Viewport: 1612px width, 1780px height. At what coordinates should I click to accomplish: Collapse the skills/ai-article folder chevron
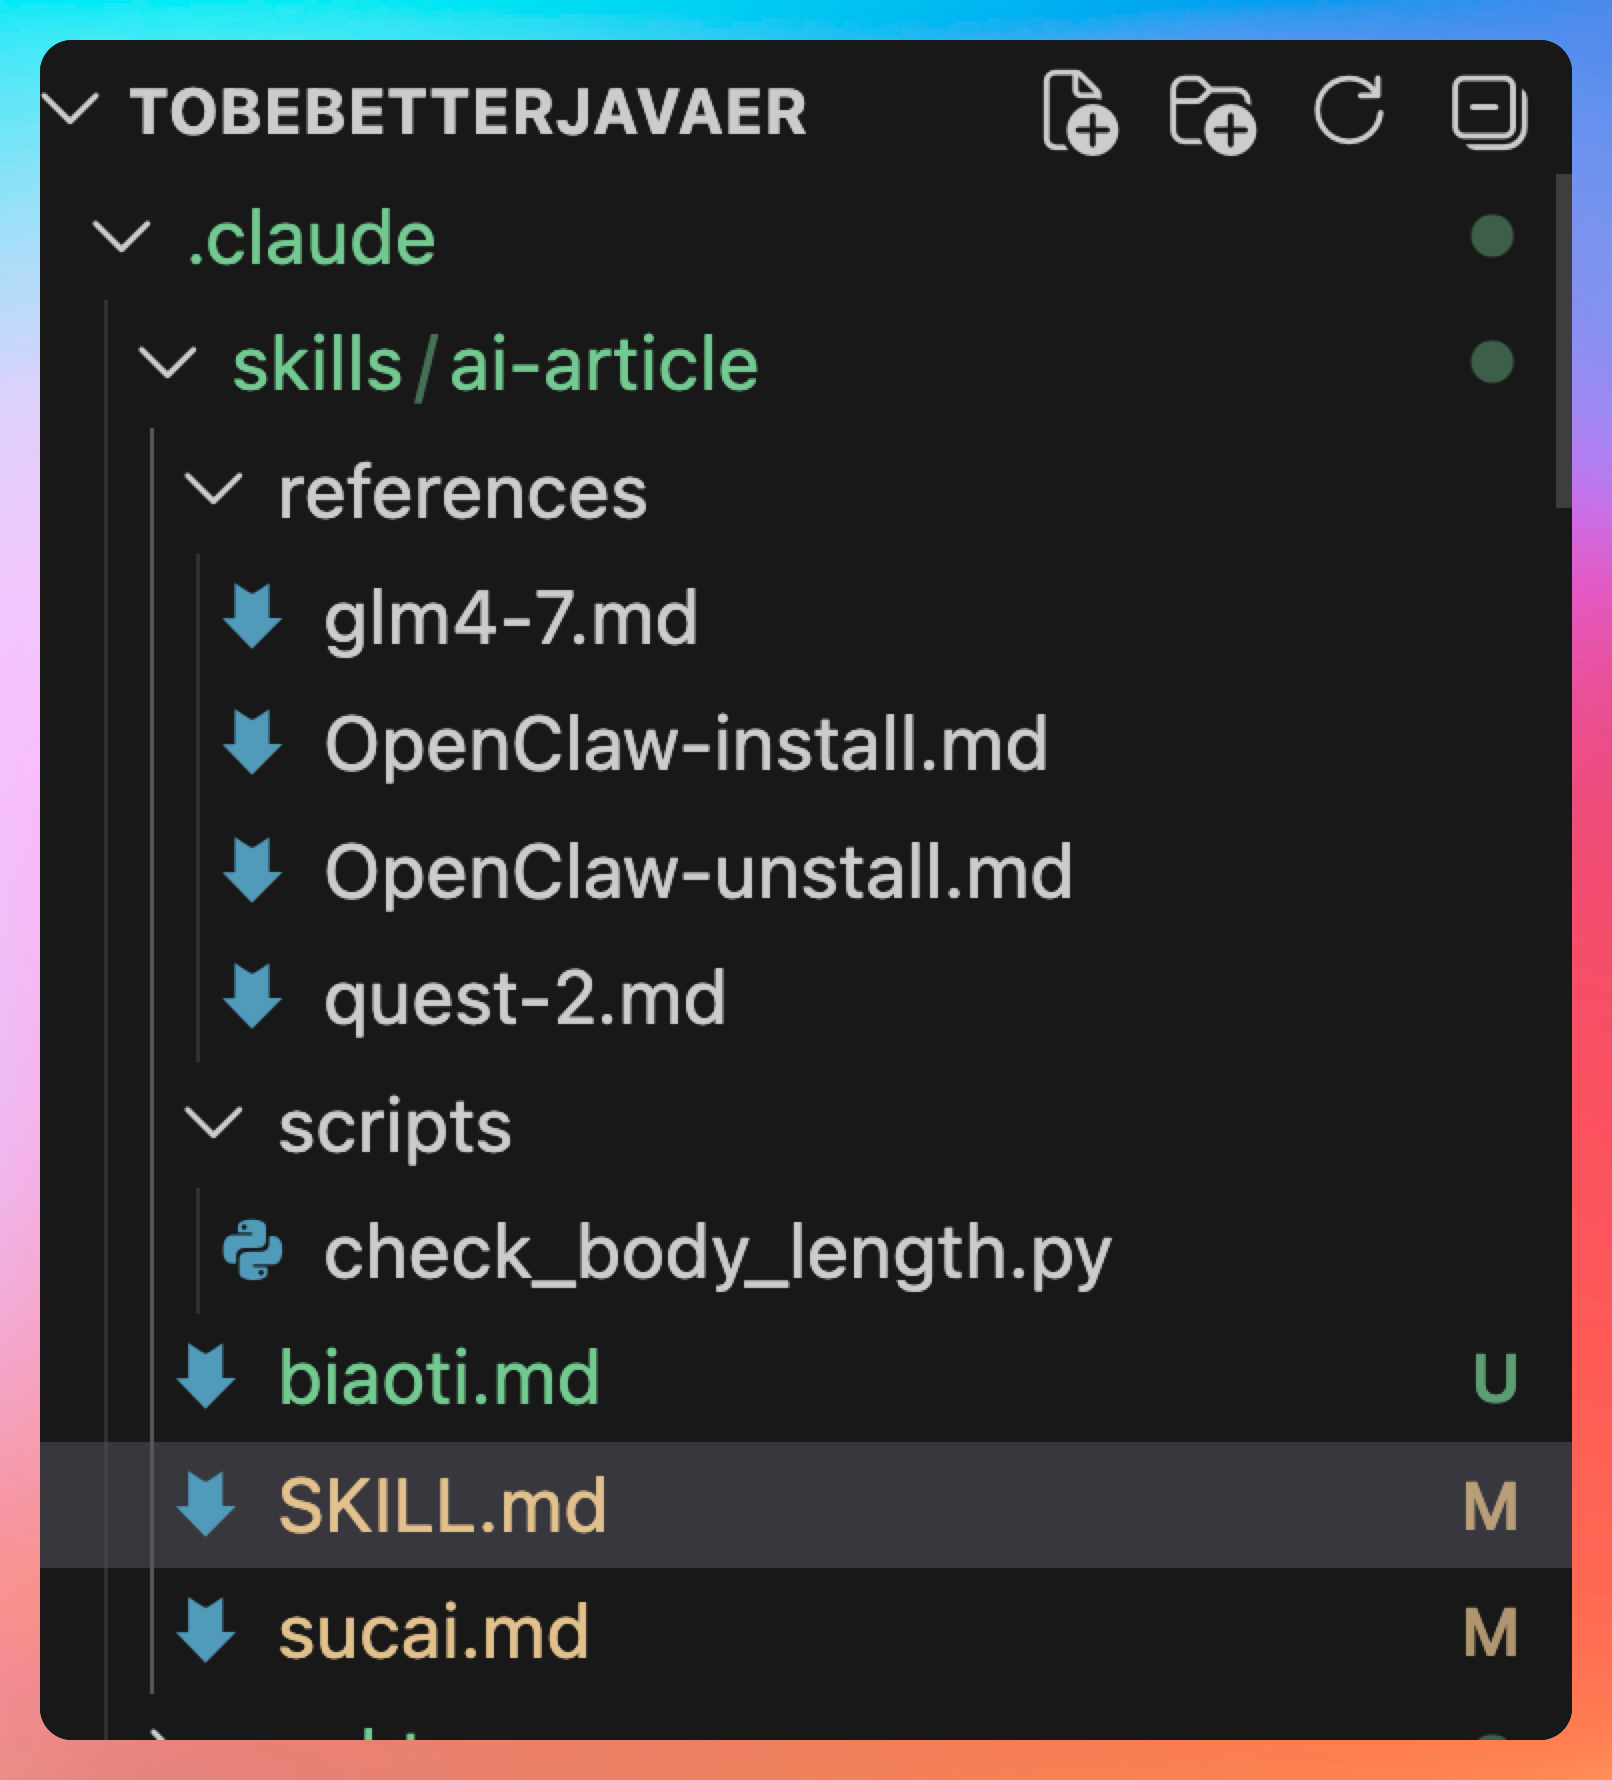click(167, 363)
